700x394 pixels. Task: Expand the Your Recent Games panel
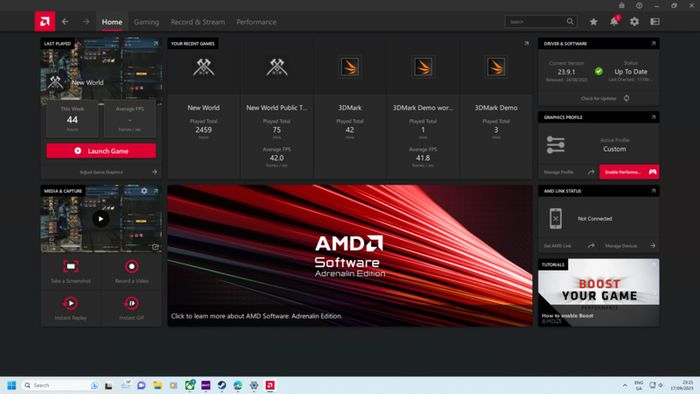[526, 43]
